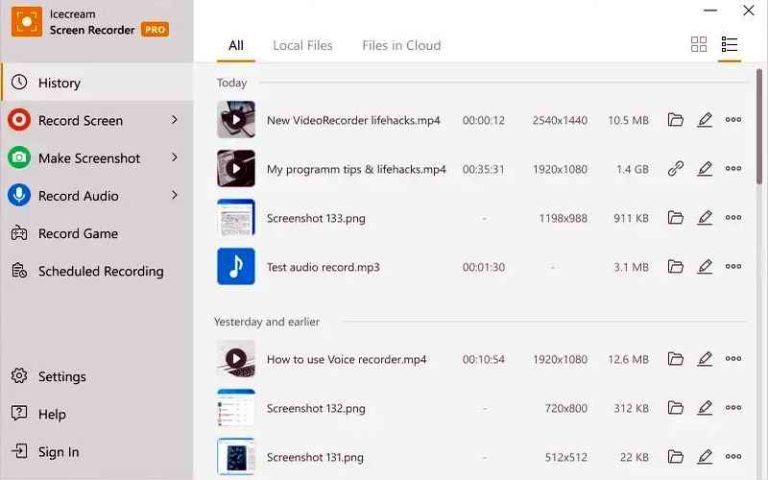This screenshot has height=480, width=768.
Task: Switch to Local Files tab
Action: click(302, 45)
